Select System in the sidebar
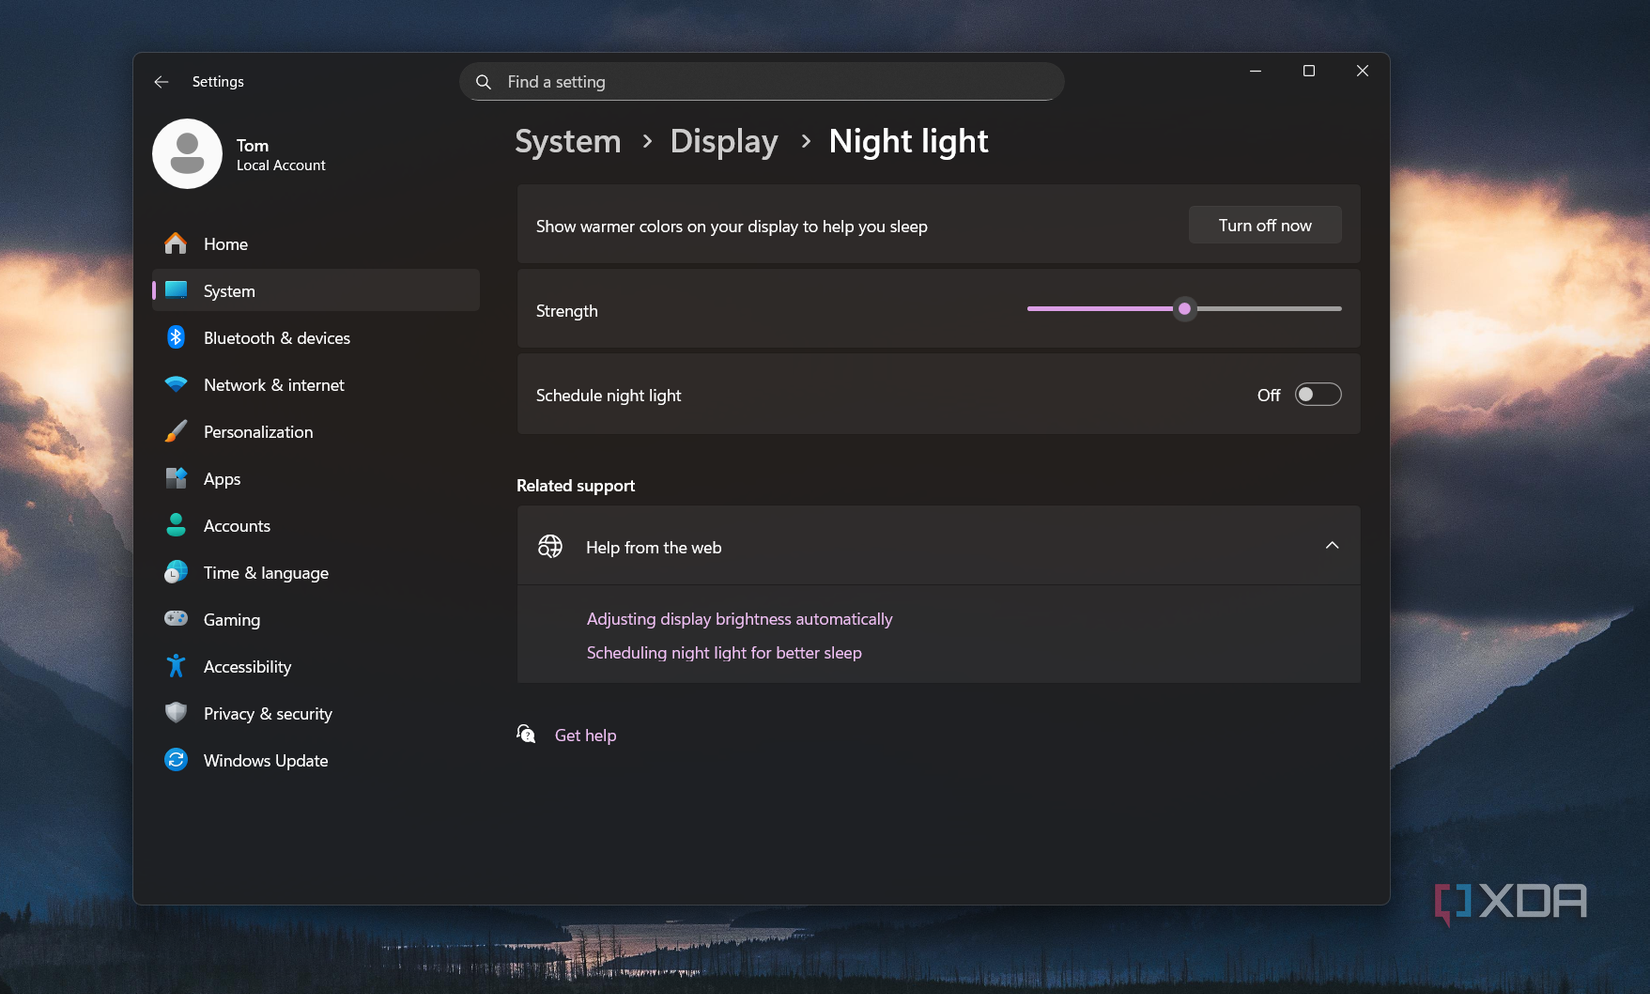 (316, 290)
